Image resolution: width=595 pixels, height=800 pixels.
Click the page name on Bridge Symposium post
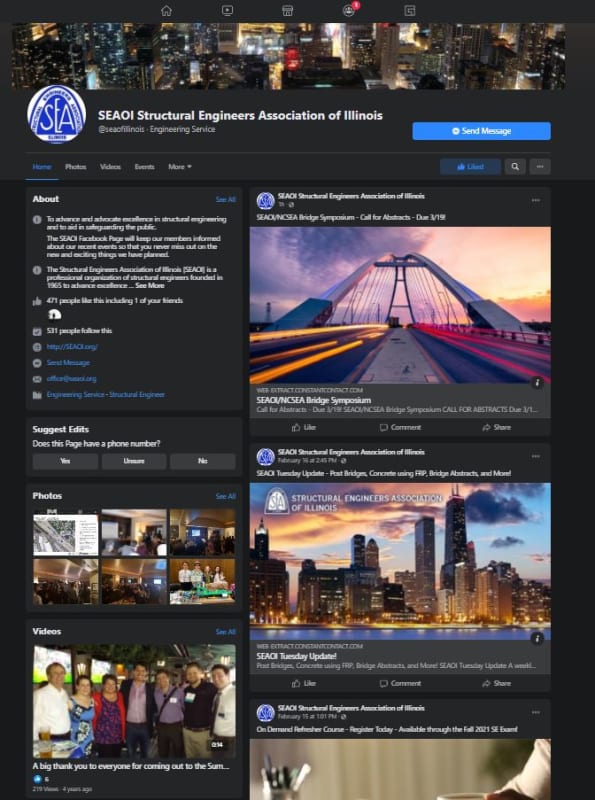pyautogui.click(x=351, y=196)
